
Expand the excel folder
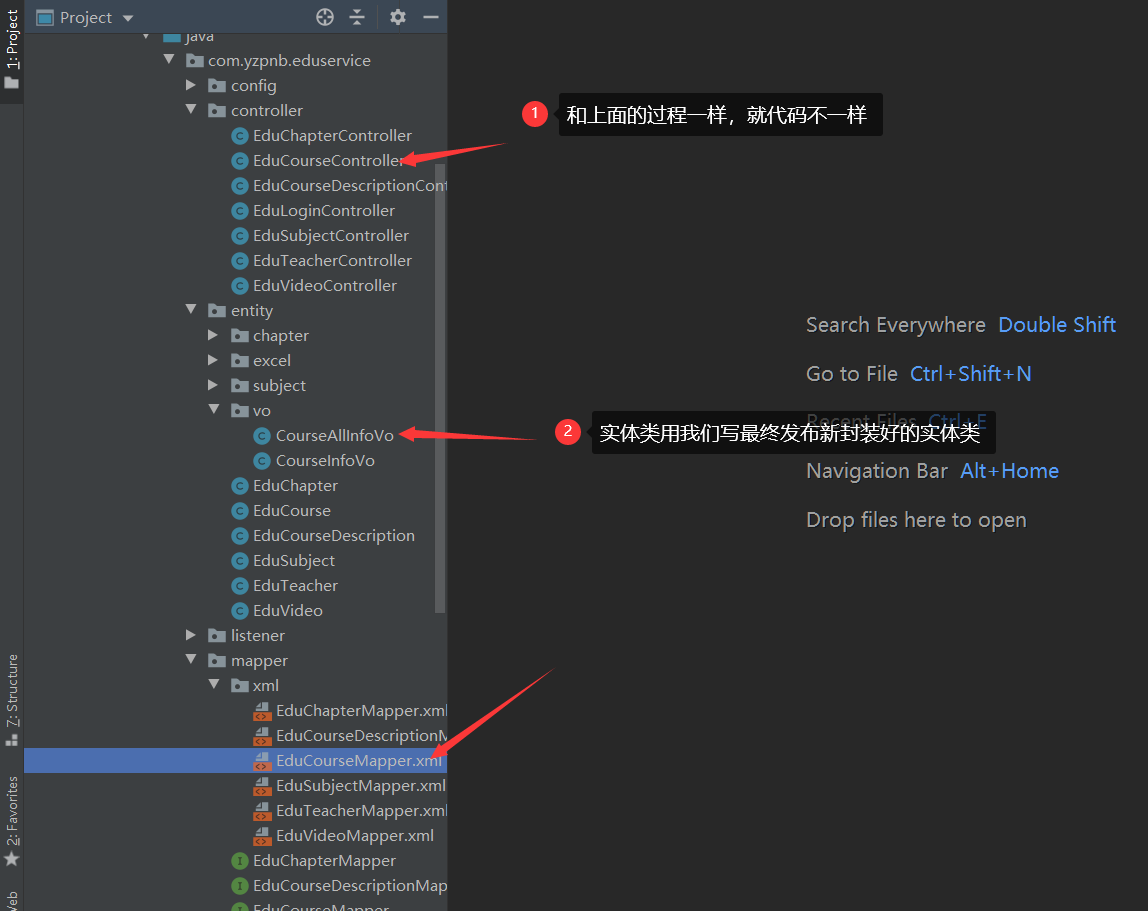point(214,360)
